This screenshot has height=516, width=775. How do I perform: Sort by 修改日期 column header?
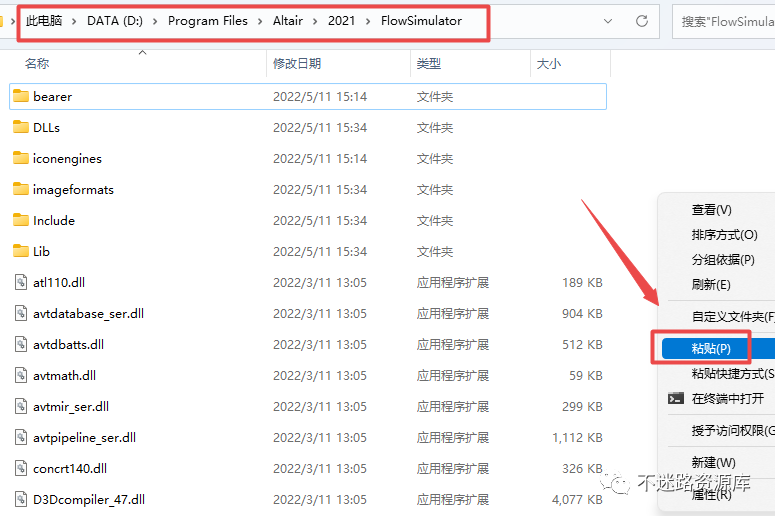coord(297,63)
